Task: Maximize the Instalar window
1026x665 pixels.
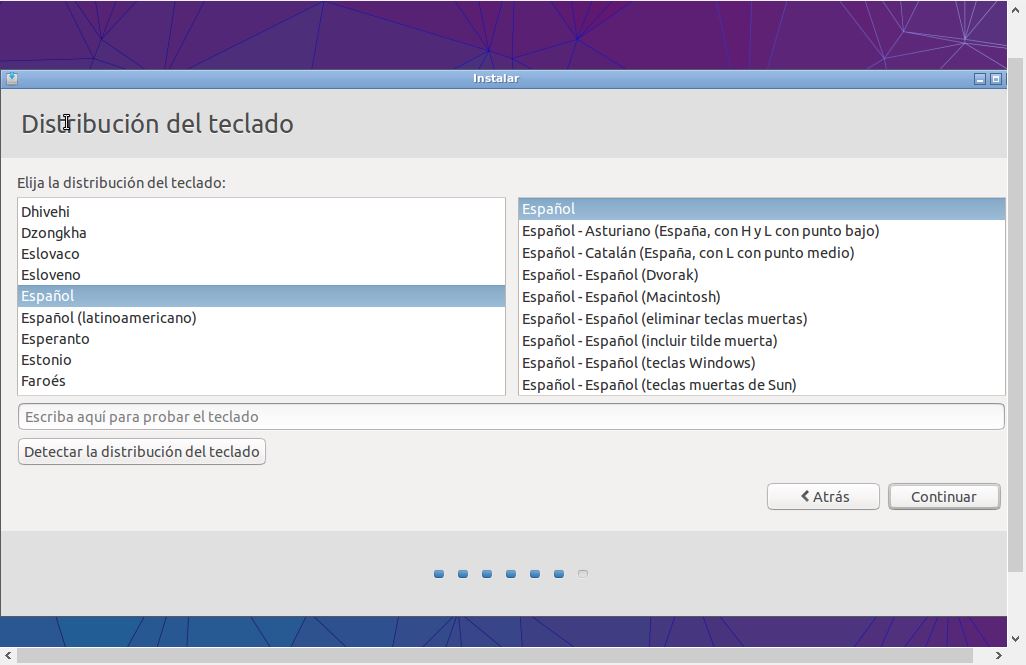Action: tap(996, 79)
